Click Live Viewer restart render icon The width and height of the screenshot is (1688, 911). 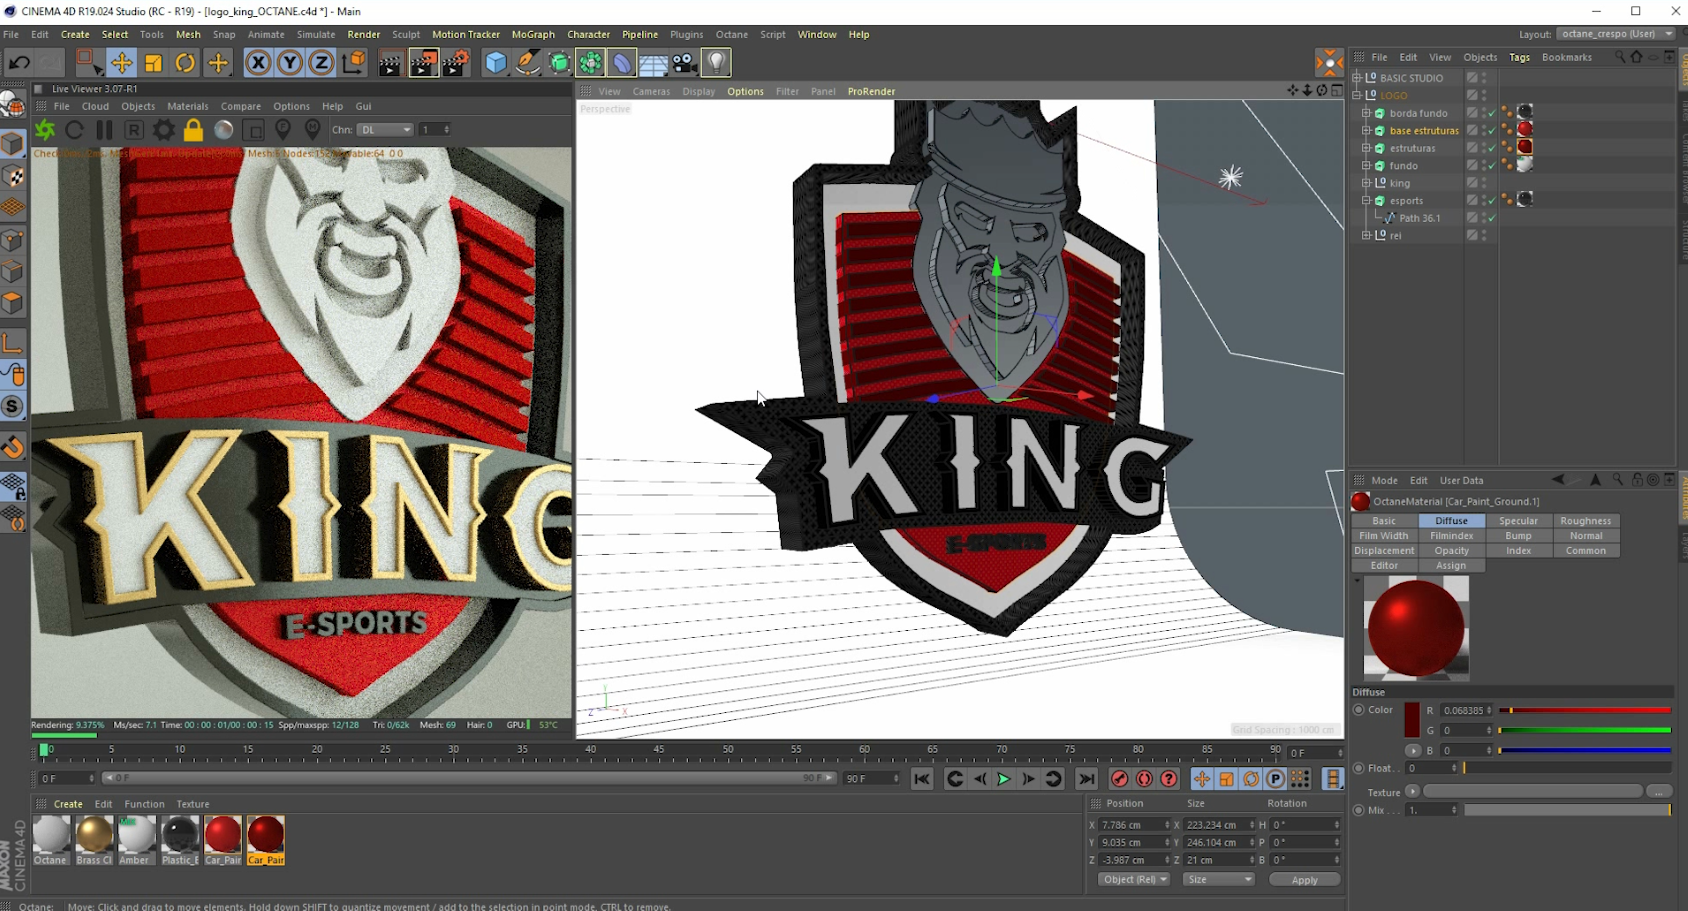74,130
